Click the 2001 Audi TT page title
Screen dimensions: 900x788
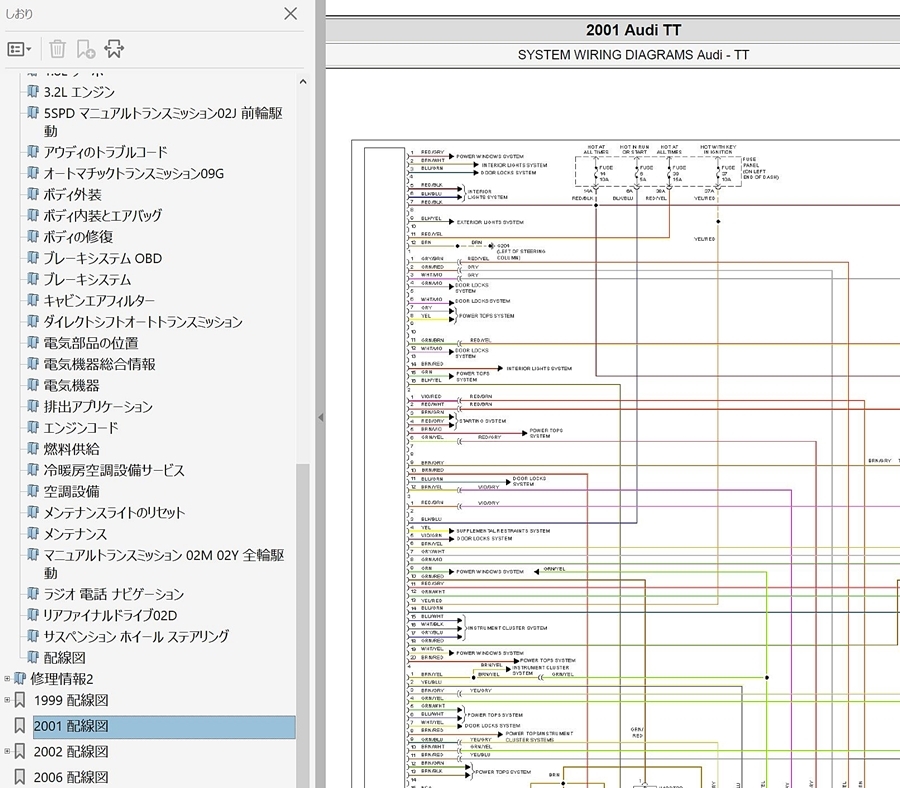pyautogui.click(x=633, y=30)
